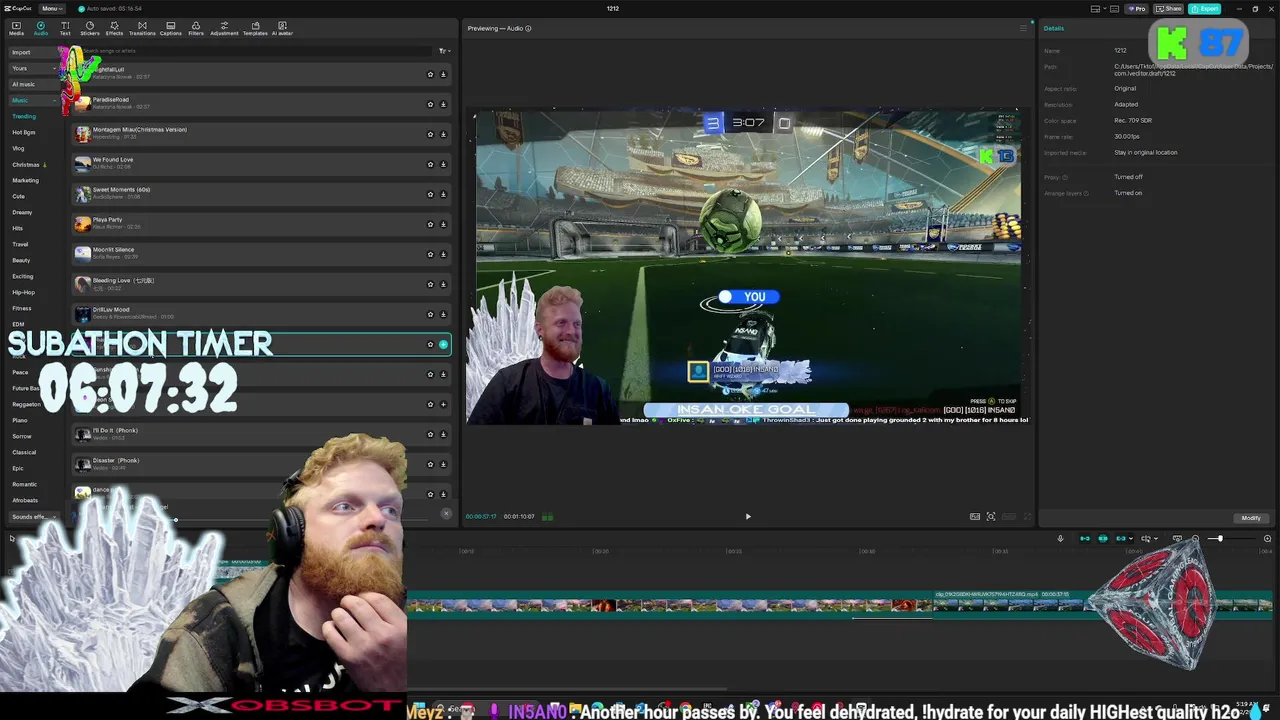Viewport: 1280px width, 720px height.
Task: Favorite the ParadiseRoad track
Action: point(431,104)
